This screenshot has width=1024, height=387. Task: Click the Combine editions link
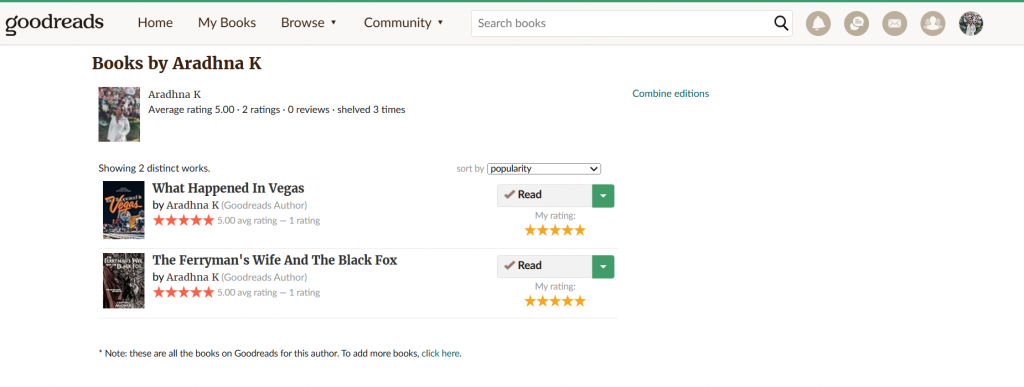670,93
